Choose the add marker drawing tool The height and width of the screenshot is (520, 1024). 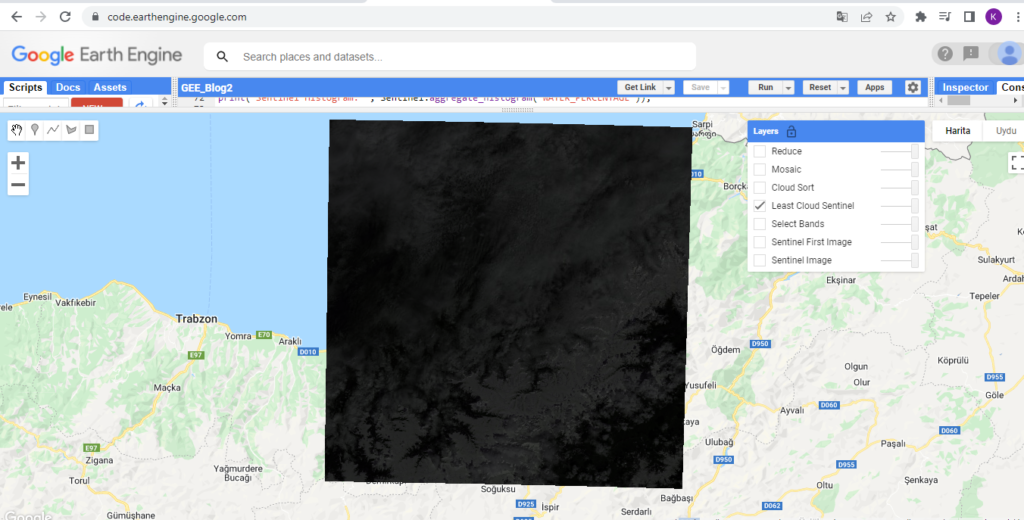click(35, 130)
